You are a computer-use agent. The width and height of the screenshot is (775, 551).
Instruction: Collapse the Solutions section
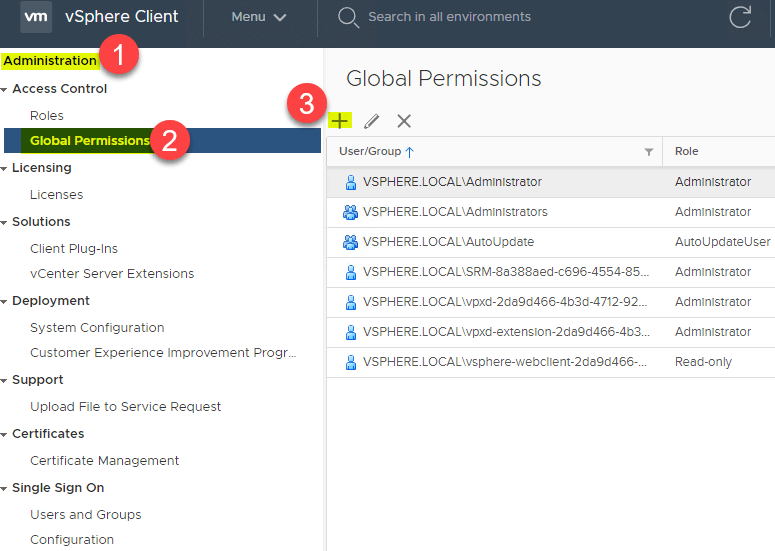pyautogui.click(x=4, y=222)
